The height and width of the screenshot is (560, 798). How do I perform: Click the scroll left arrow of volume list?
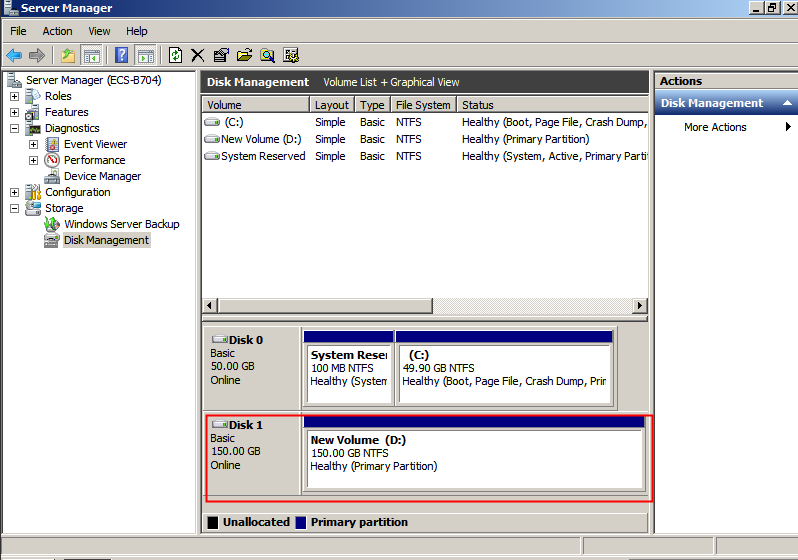[210, 305]
